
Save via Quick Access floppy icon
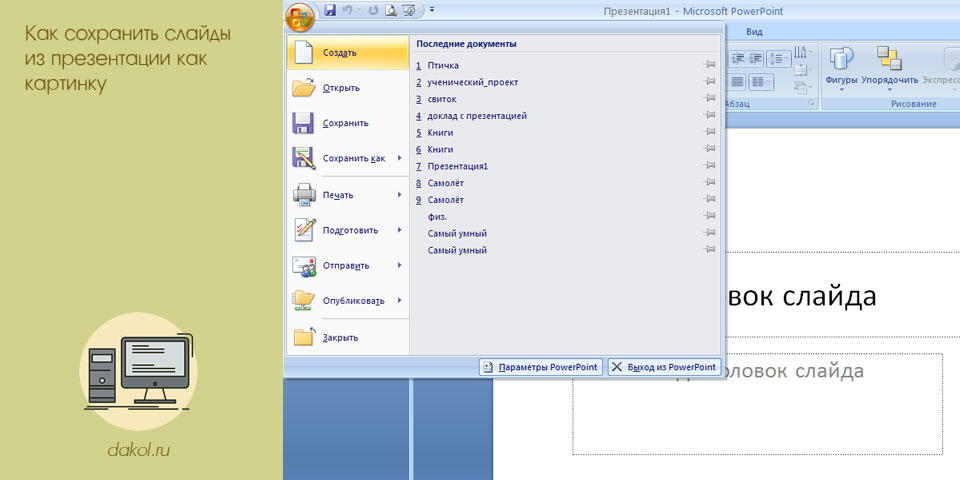[x=331, y=10]
